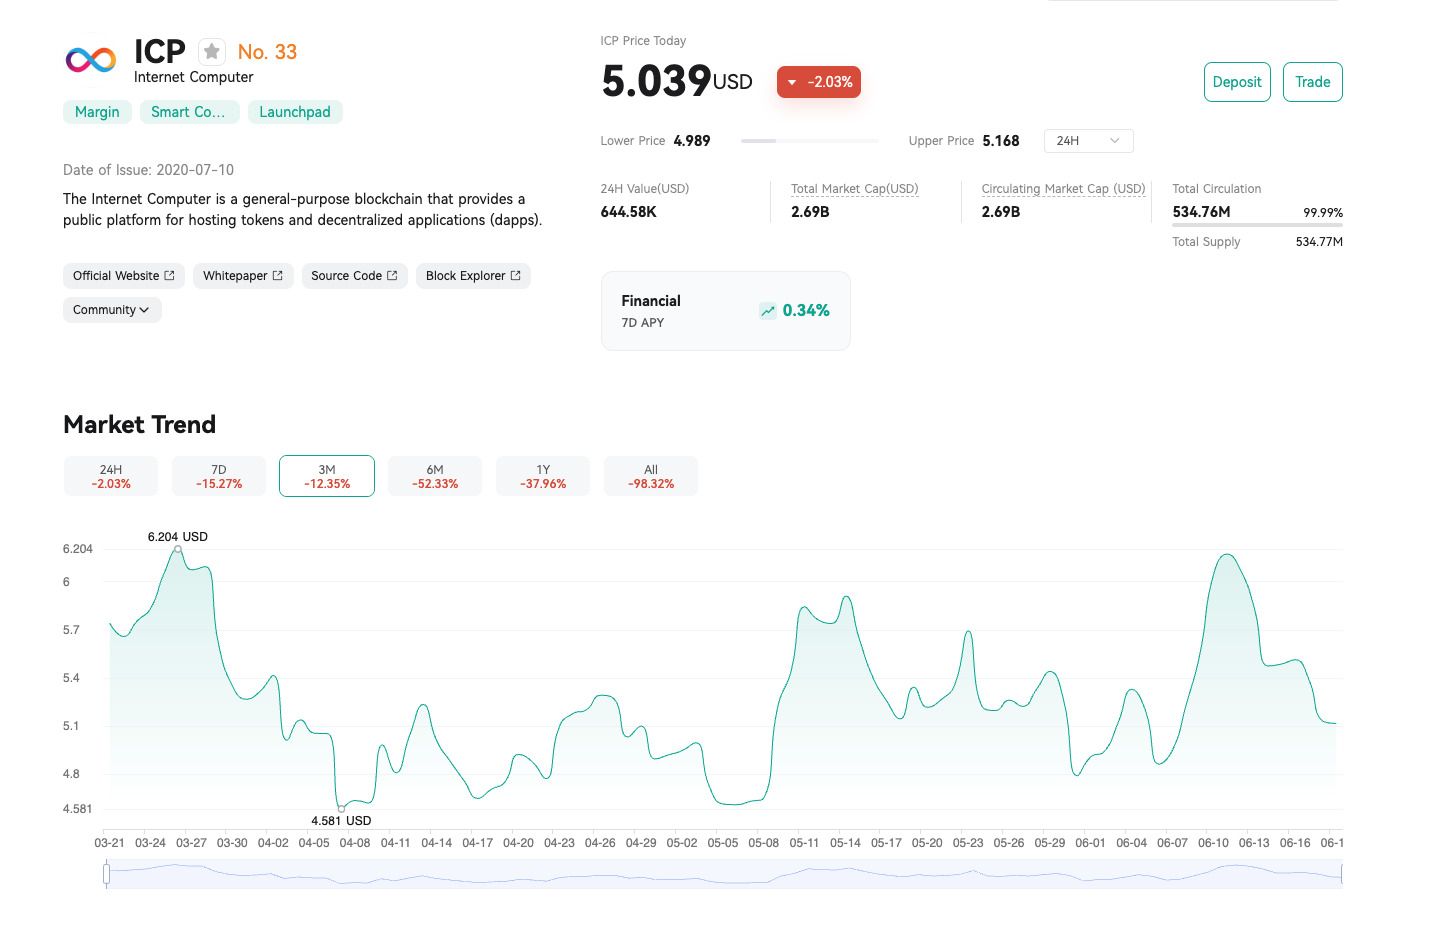Open the Official Website external link
The width and height of the screenshot is (1447, 926).
[123, 276]
